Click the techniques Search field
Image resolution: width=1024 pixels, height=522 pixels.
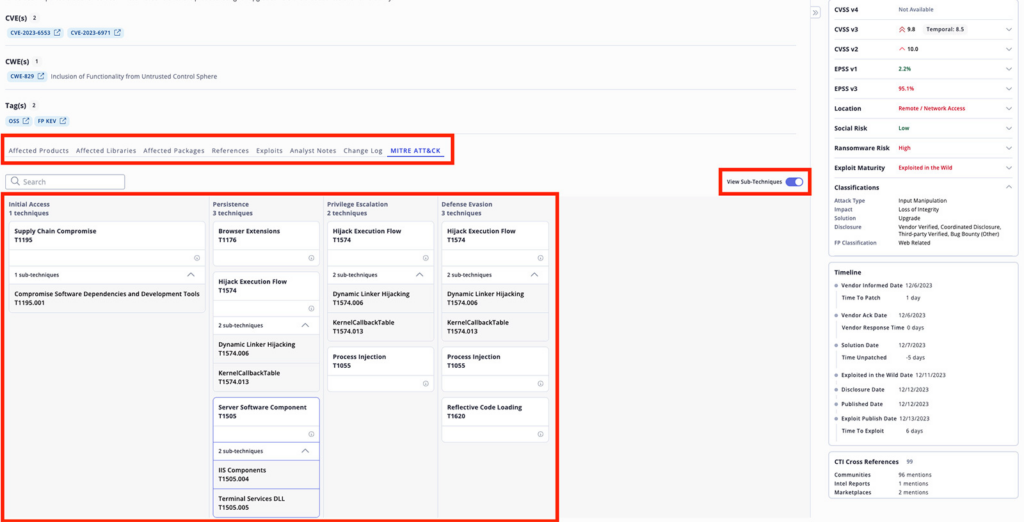tap(66, 182)
